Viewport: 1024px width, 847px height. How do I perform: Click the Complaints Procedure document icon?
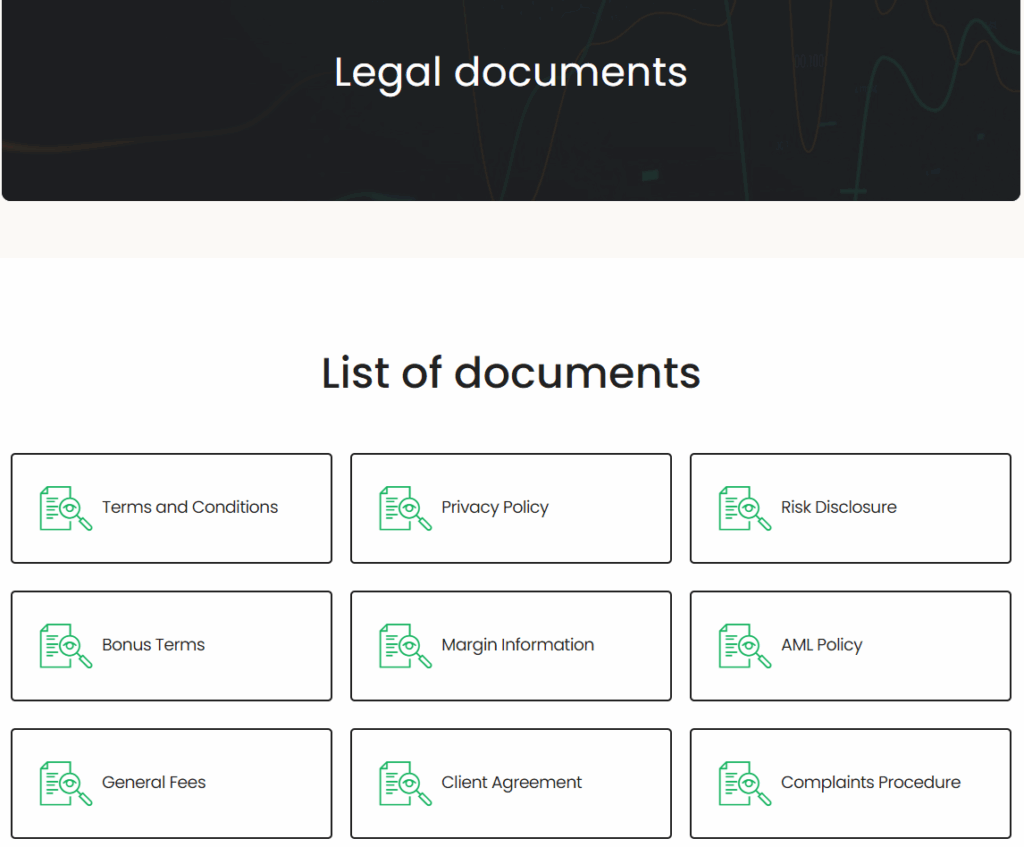[x=745, y=783]
